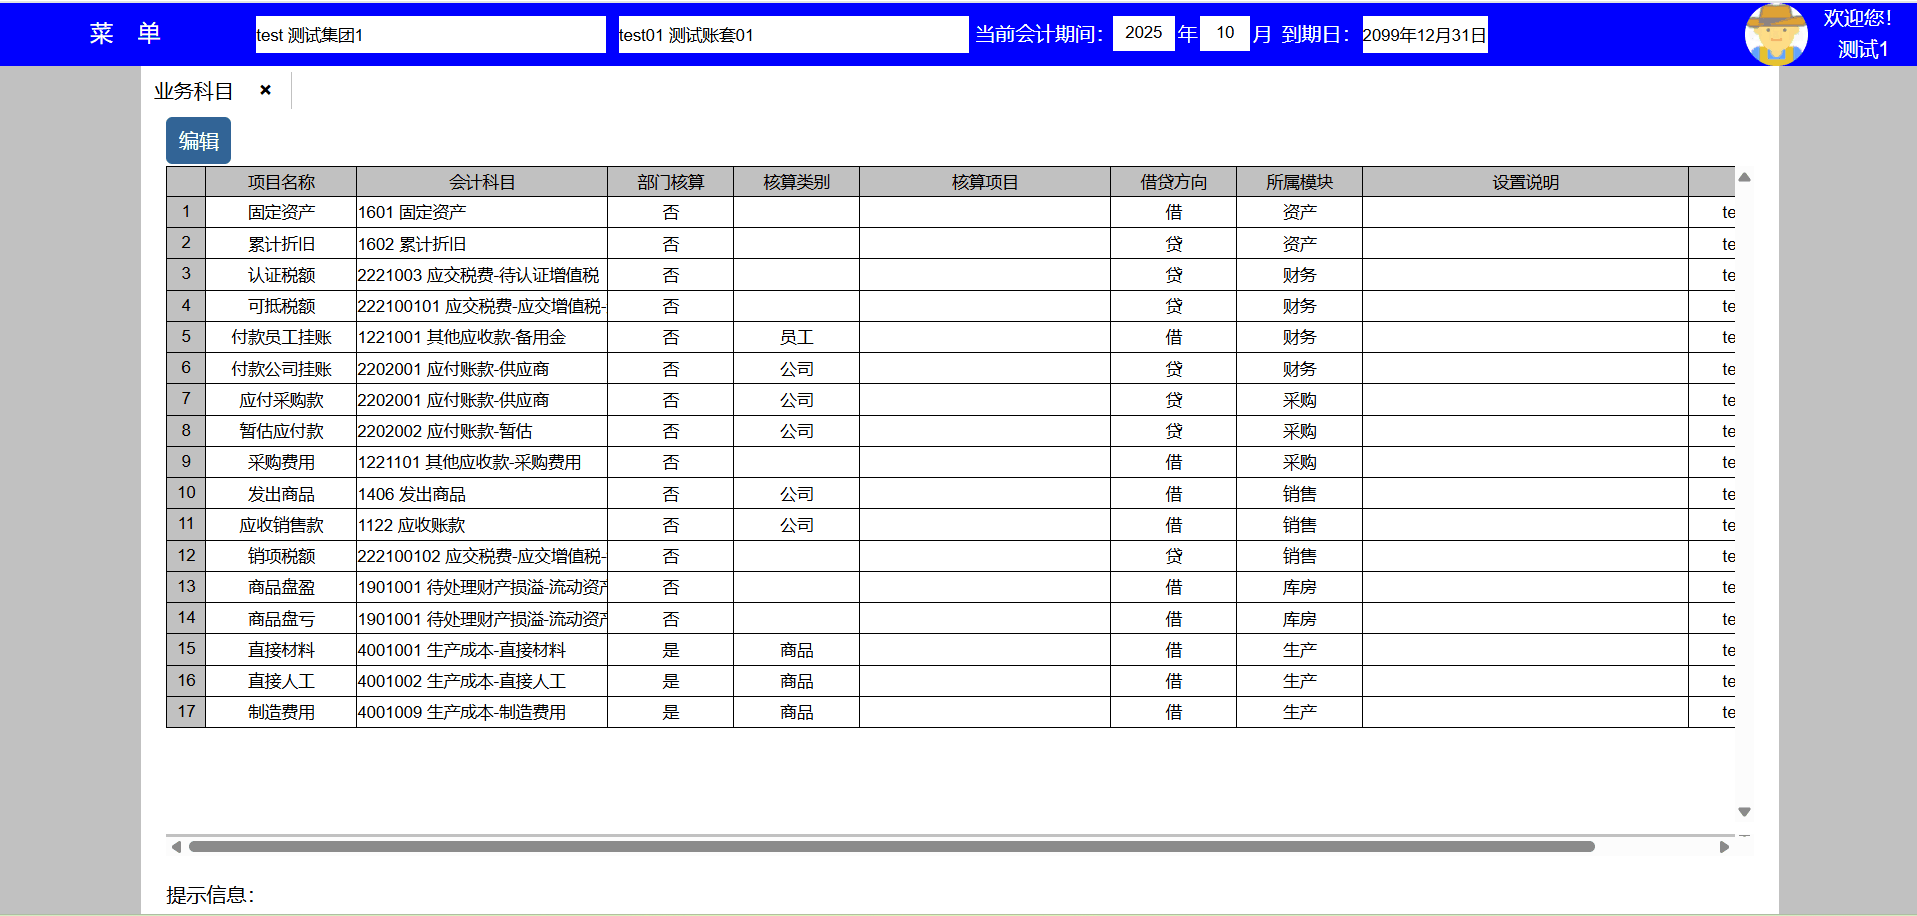Click the 编辑 button
Viewport: 1917px width, 916px height.
198,141
